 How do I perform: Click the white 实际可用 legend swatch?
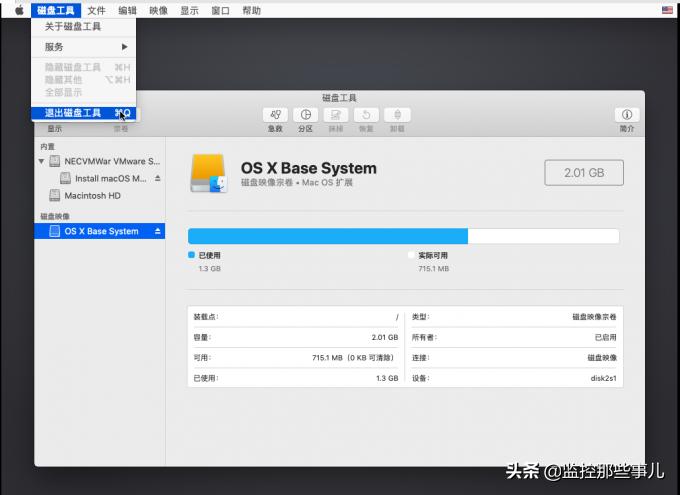coord(411,255)
